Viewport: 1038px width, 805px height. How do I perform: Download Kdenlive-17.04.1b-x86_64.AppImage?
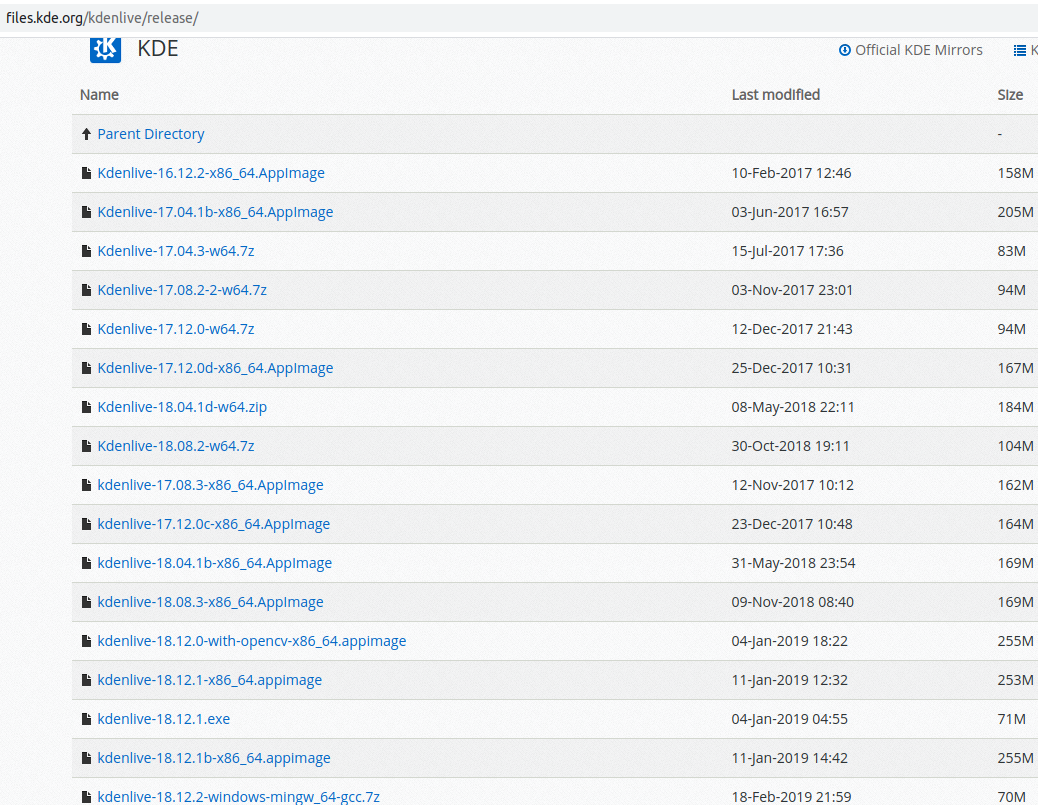point(215,213)
